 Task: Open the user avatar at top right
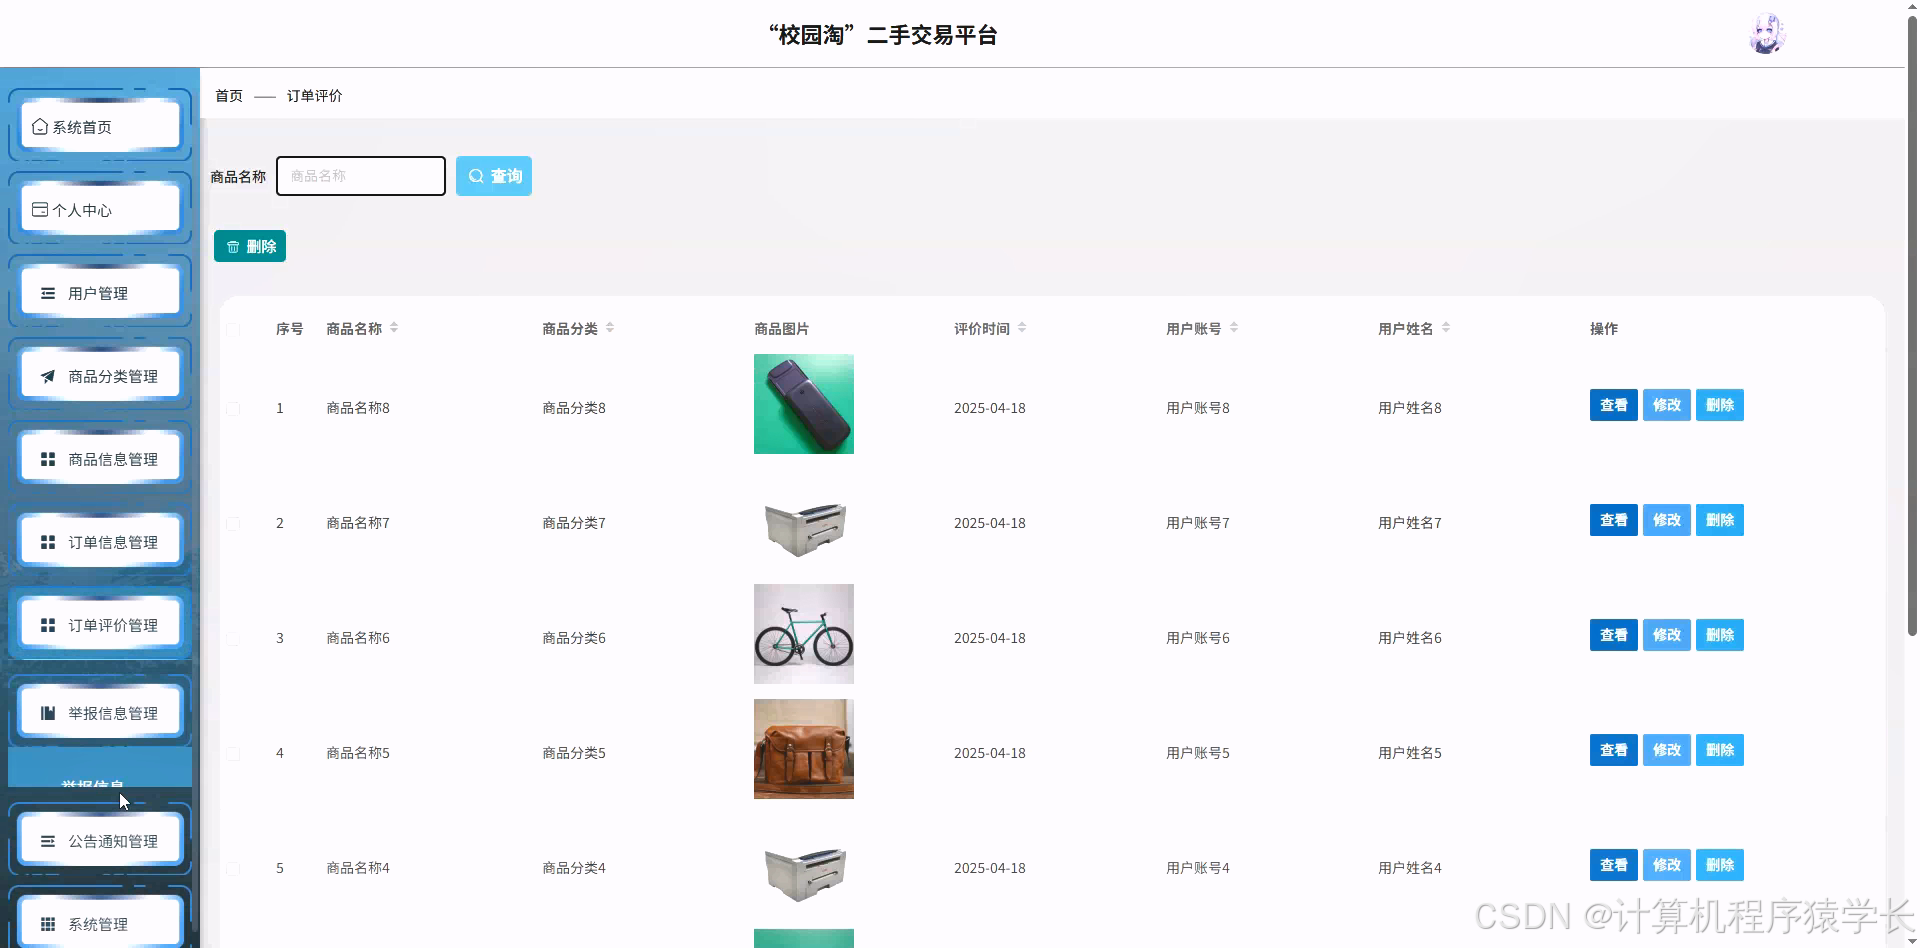click(x=1767, y=32)
